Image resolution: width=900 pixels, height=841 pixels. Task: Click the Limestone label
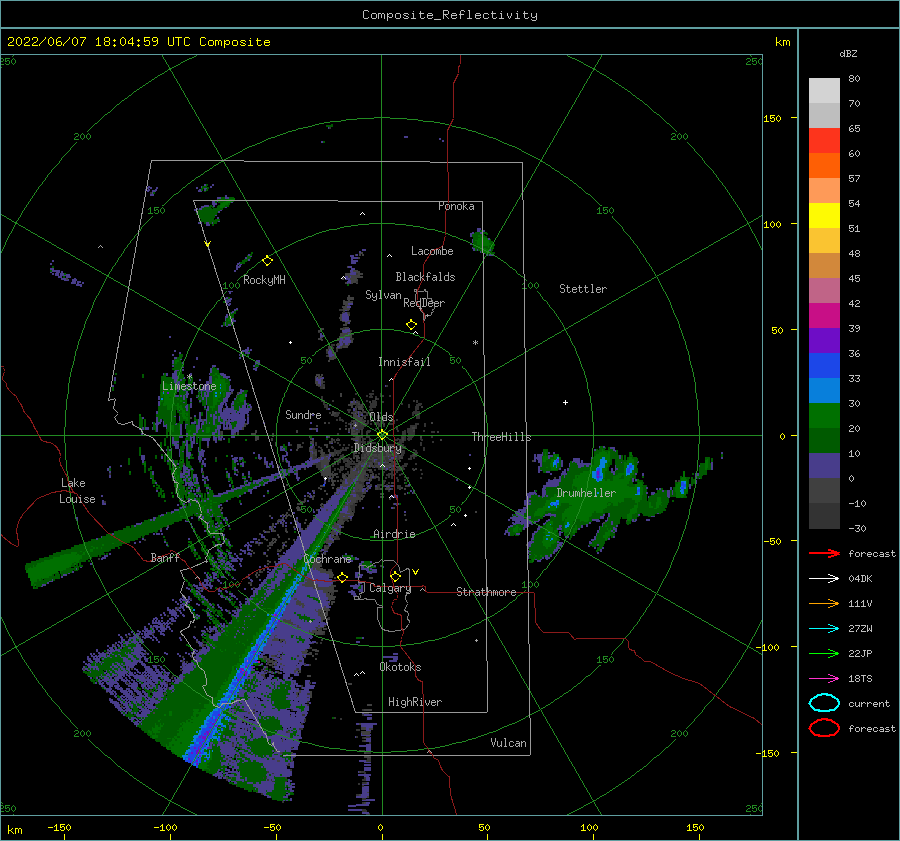(189, 386)
